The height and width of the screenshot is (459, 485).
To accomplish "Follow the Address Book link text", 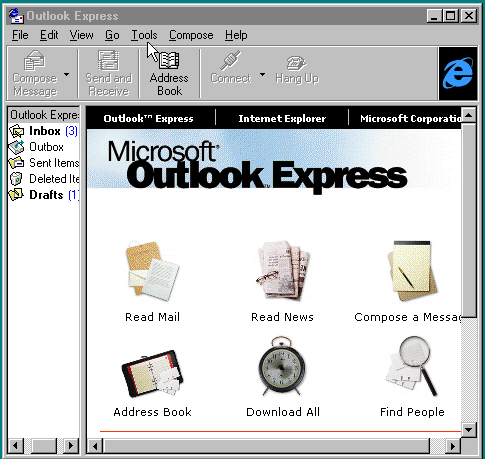I will (152, 412).
